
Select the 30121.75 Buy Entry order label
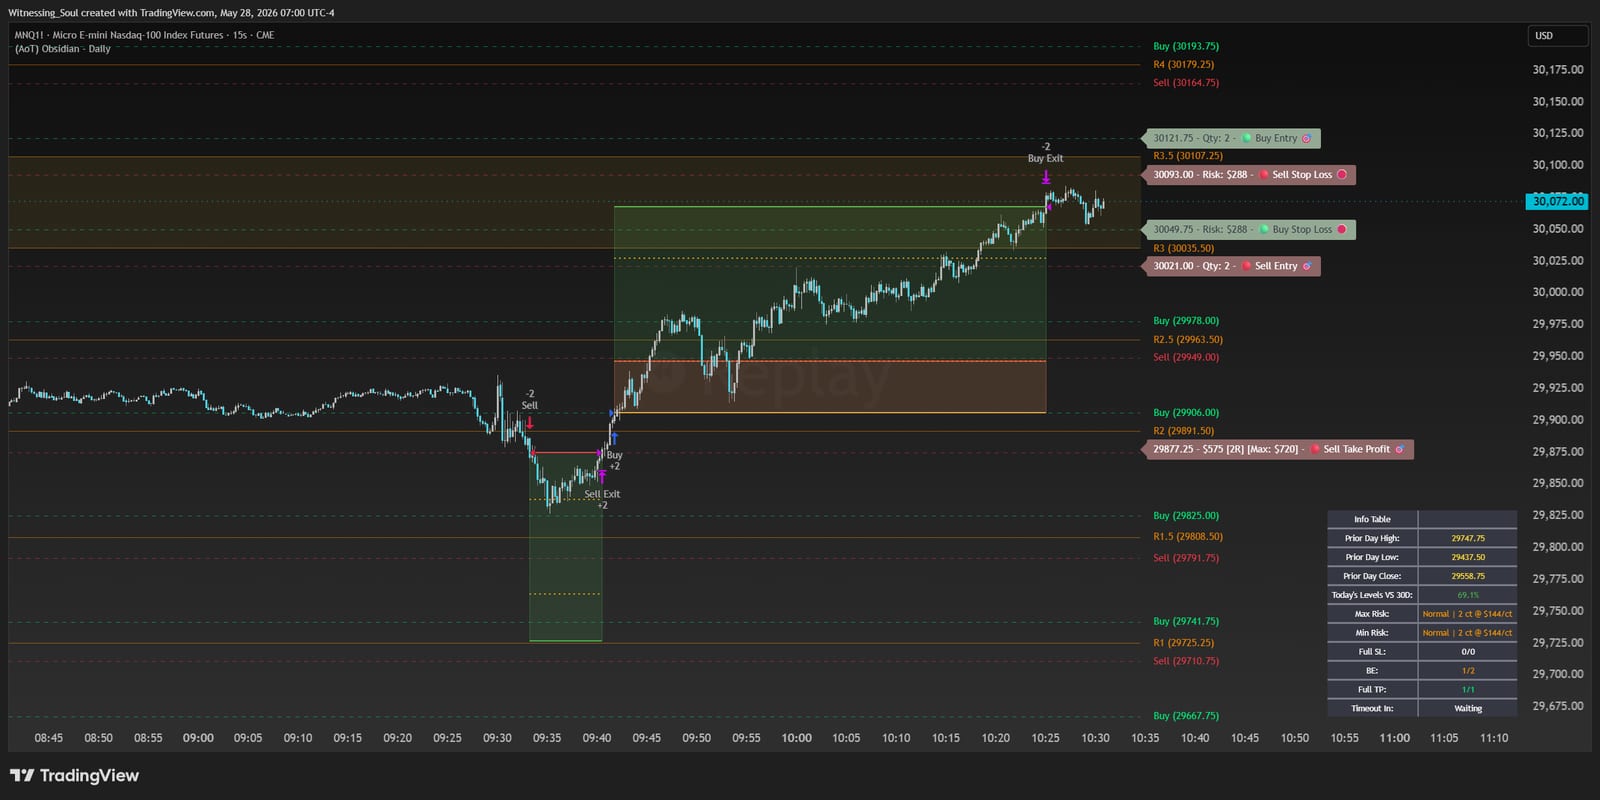[1231, 138]
